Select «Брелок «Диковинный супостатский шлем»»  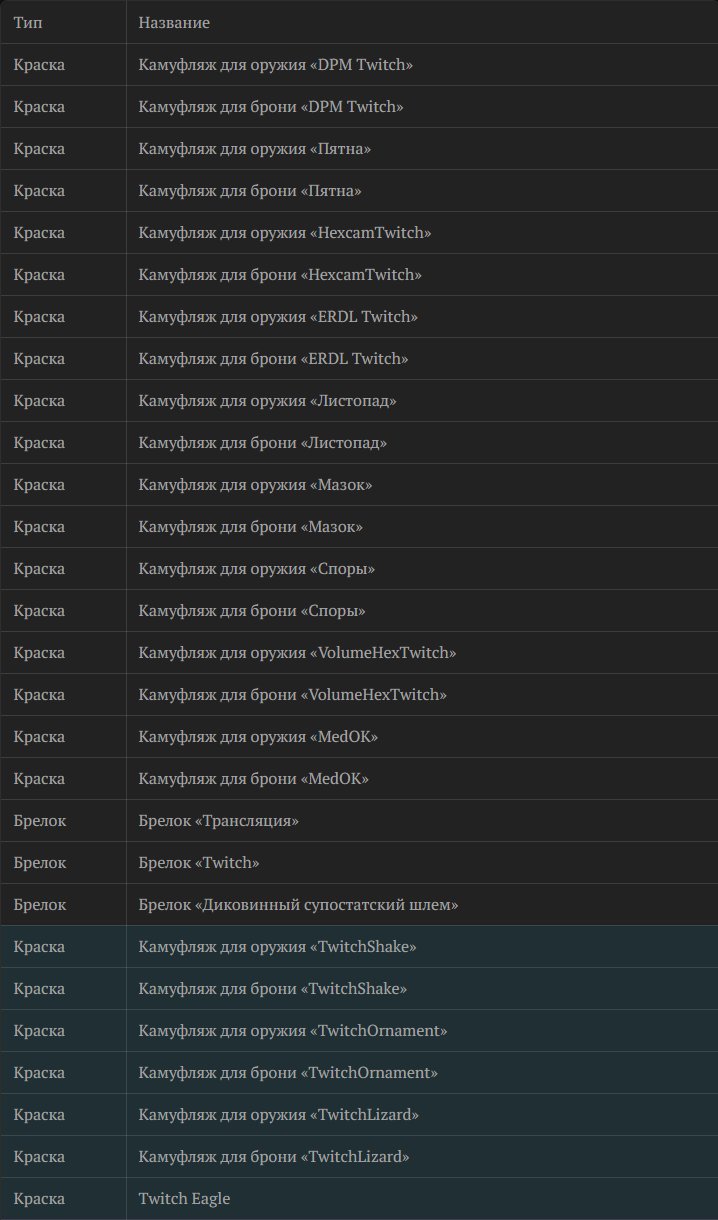point(298,905)
